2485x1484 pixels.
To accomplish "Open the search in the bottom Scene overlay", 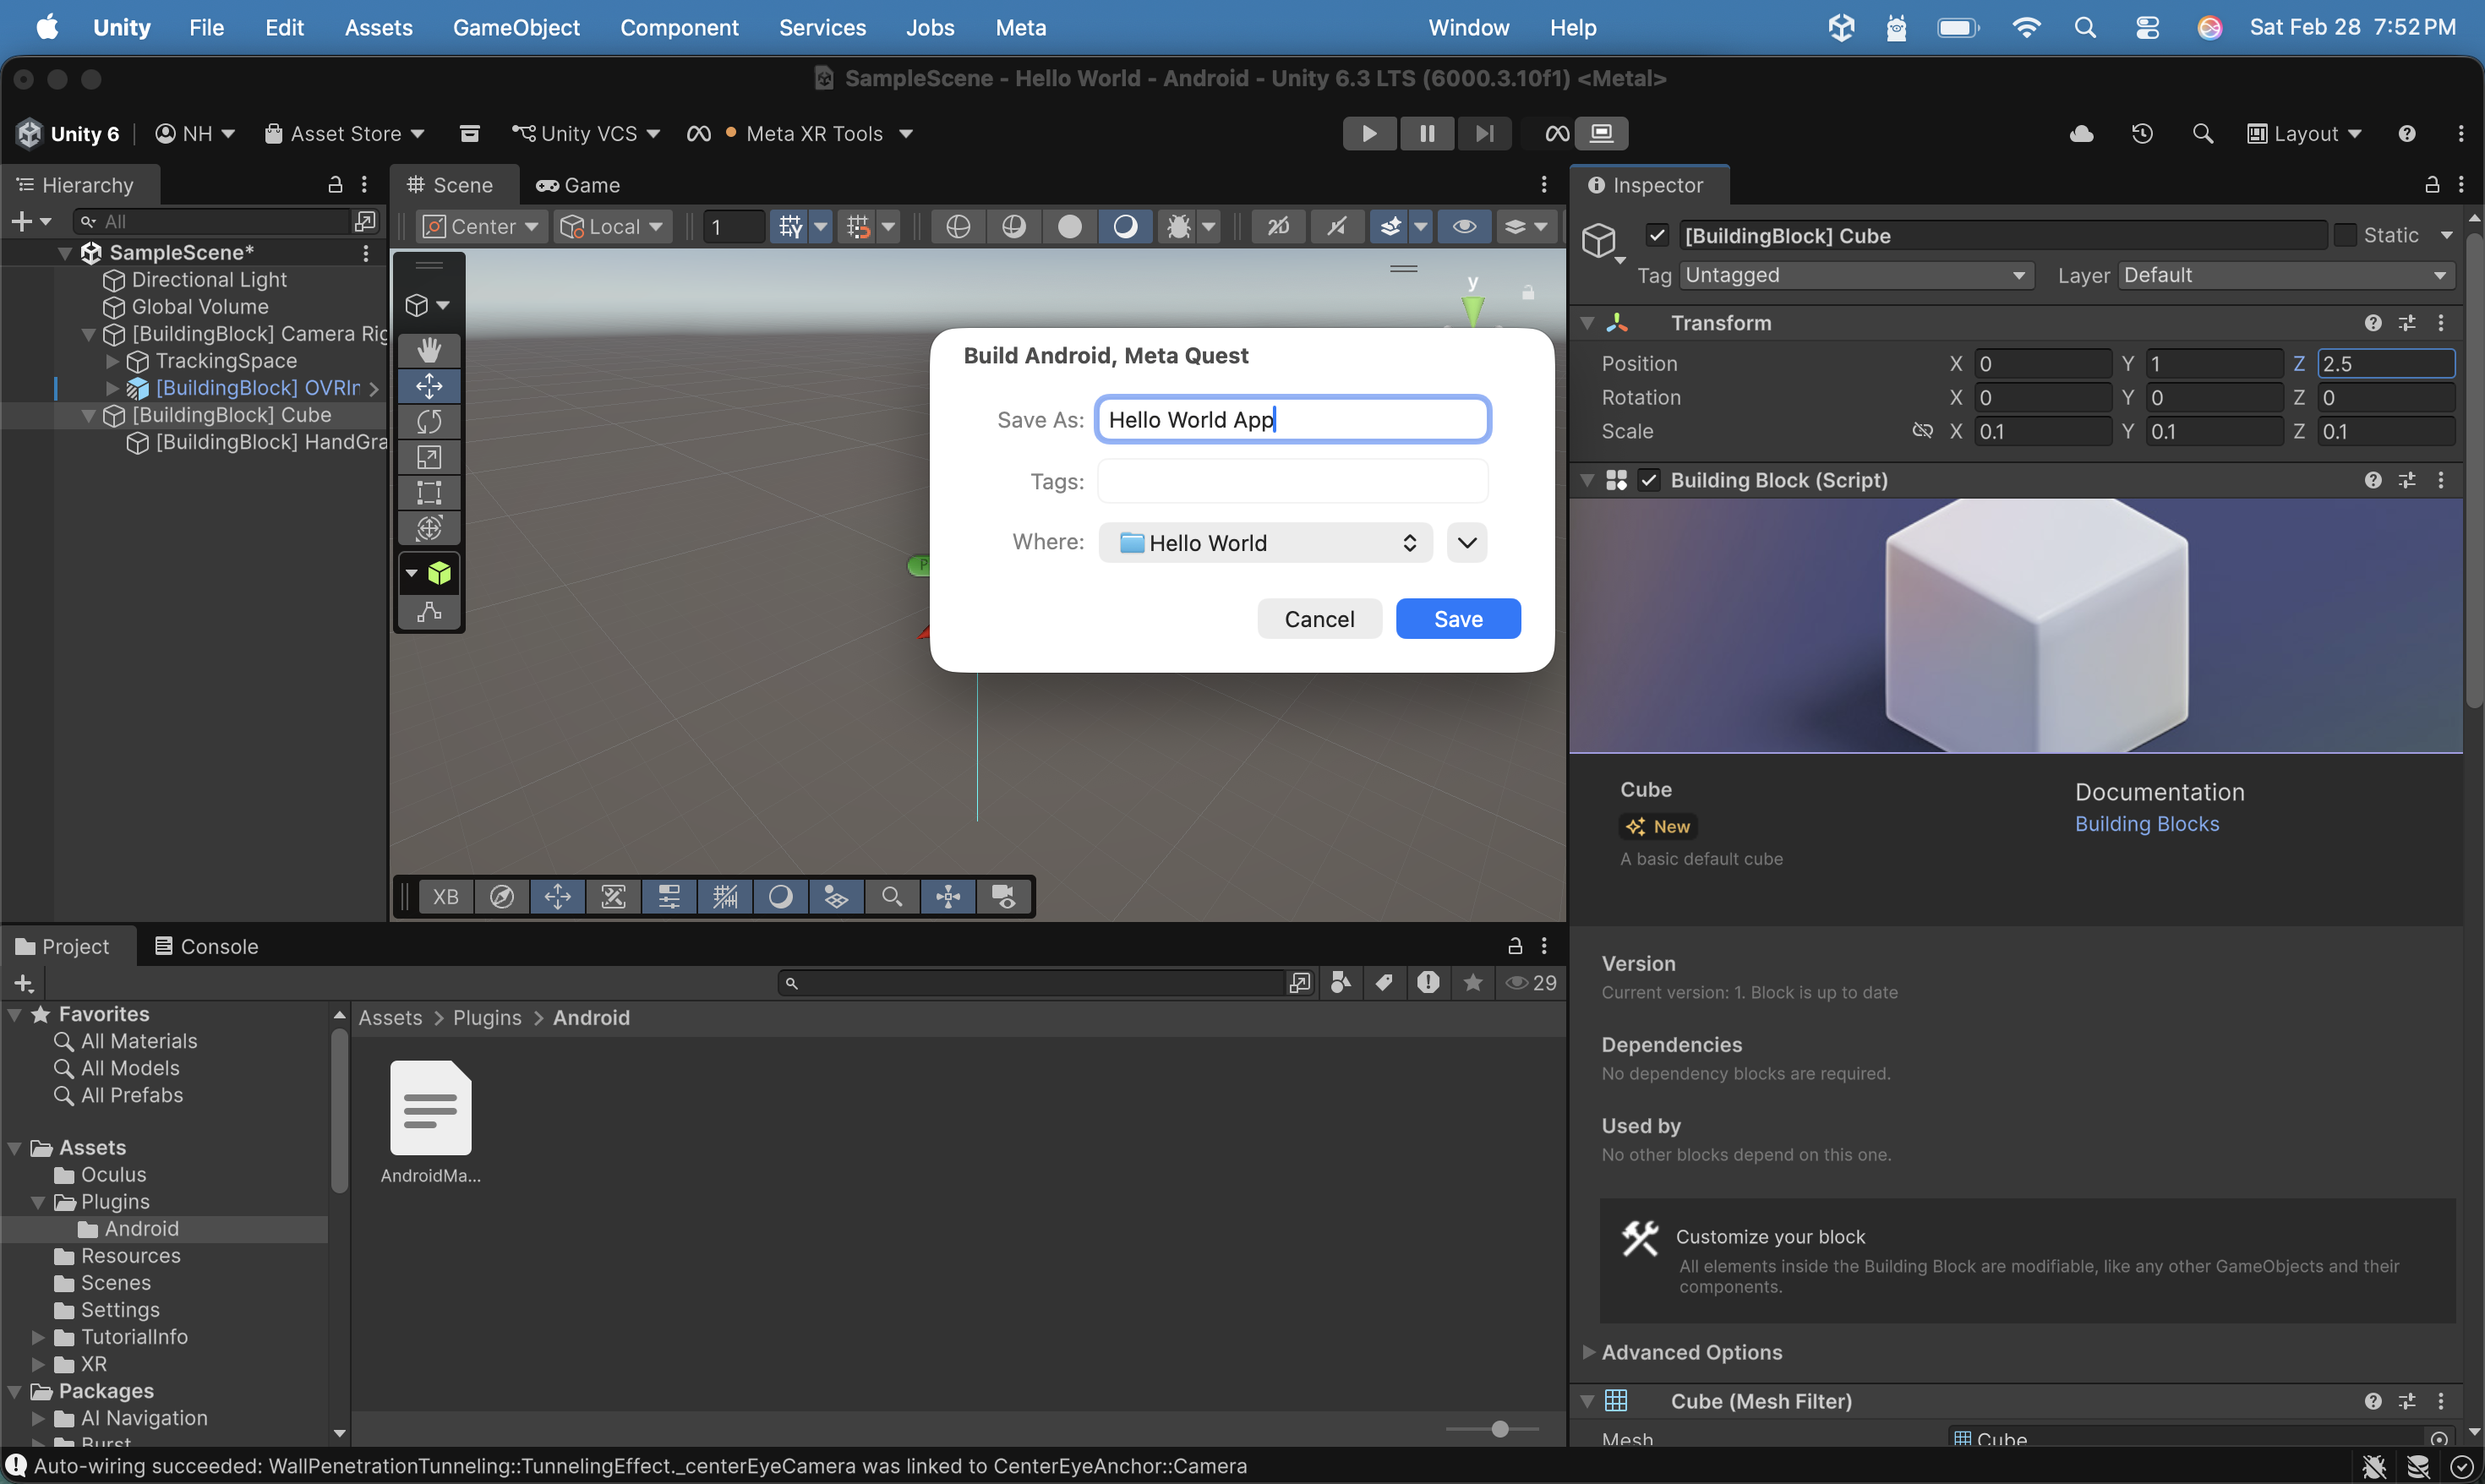I will tap(891, 896).
